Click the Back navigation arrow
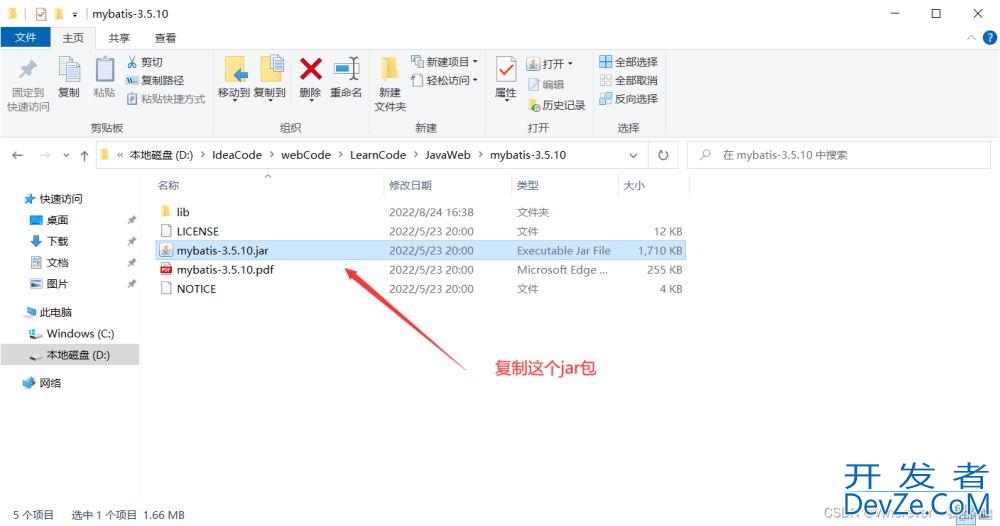The image size is (1000, 526). [18, 155]
